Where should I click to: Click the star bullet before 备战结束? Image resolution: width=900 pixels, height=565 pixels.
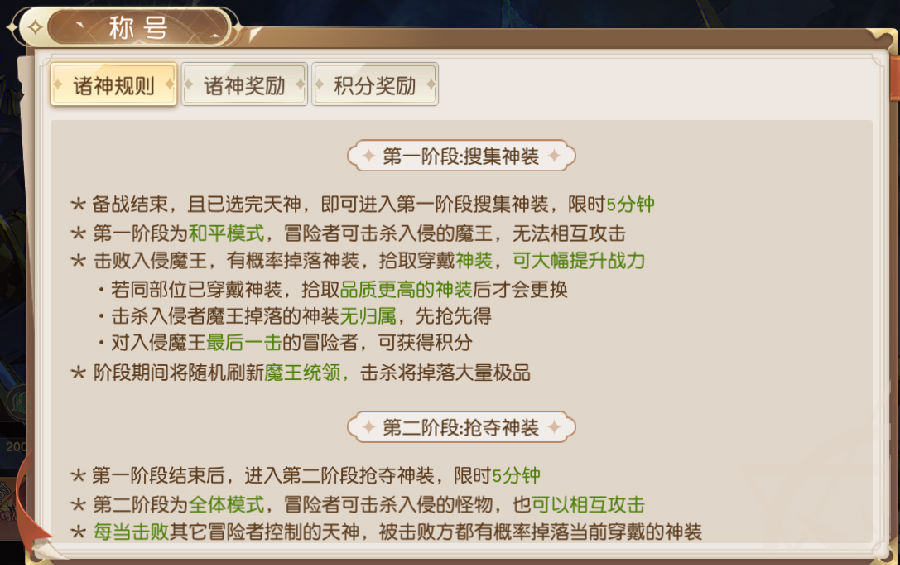pos(77,205)
